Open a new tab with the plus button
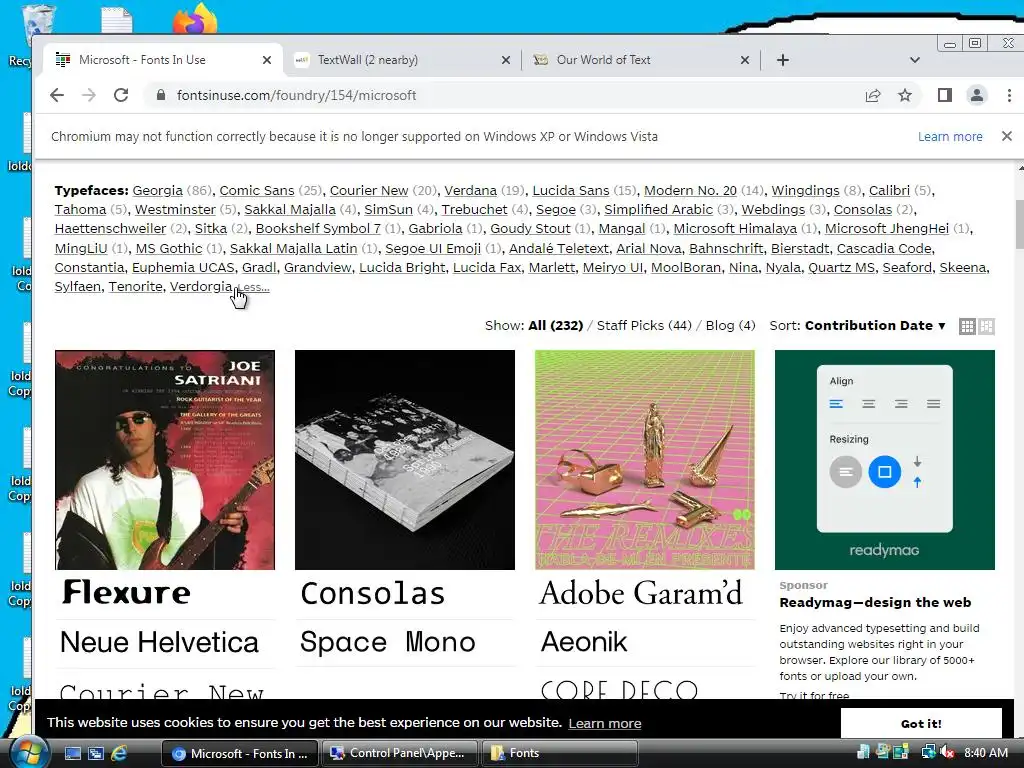The height and width of the screenshot is (768, 1024). click(782, 60)
